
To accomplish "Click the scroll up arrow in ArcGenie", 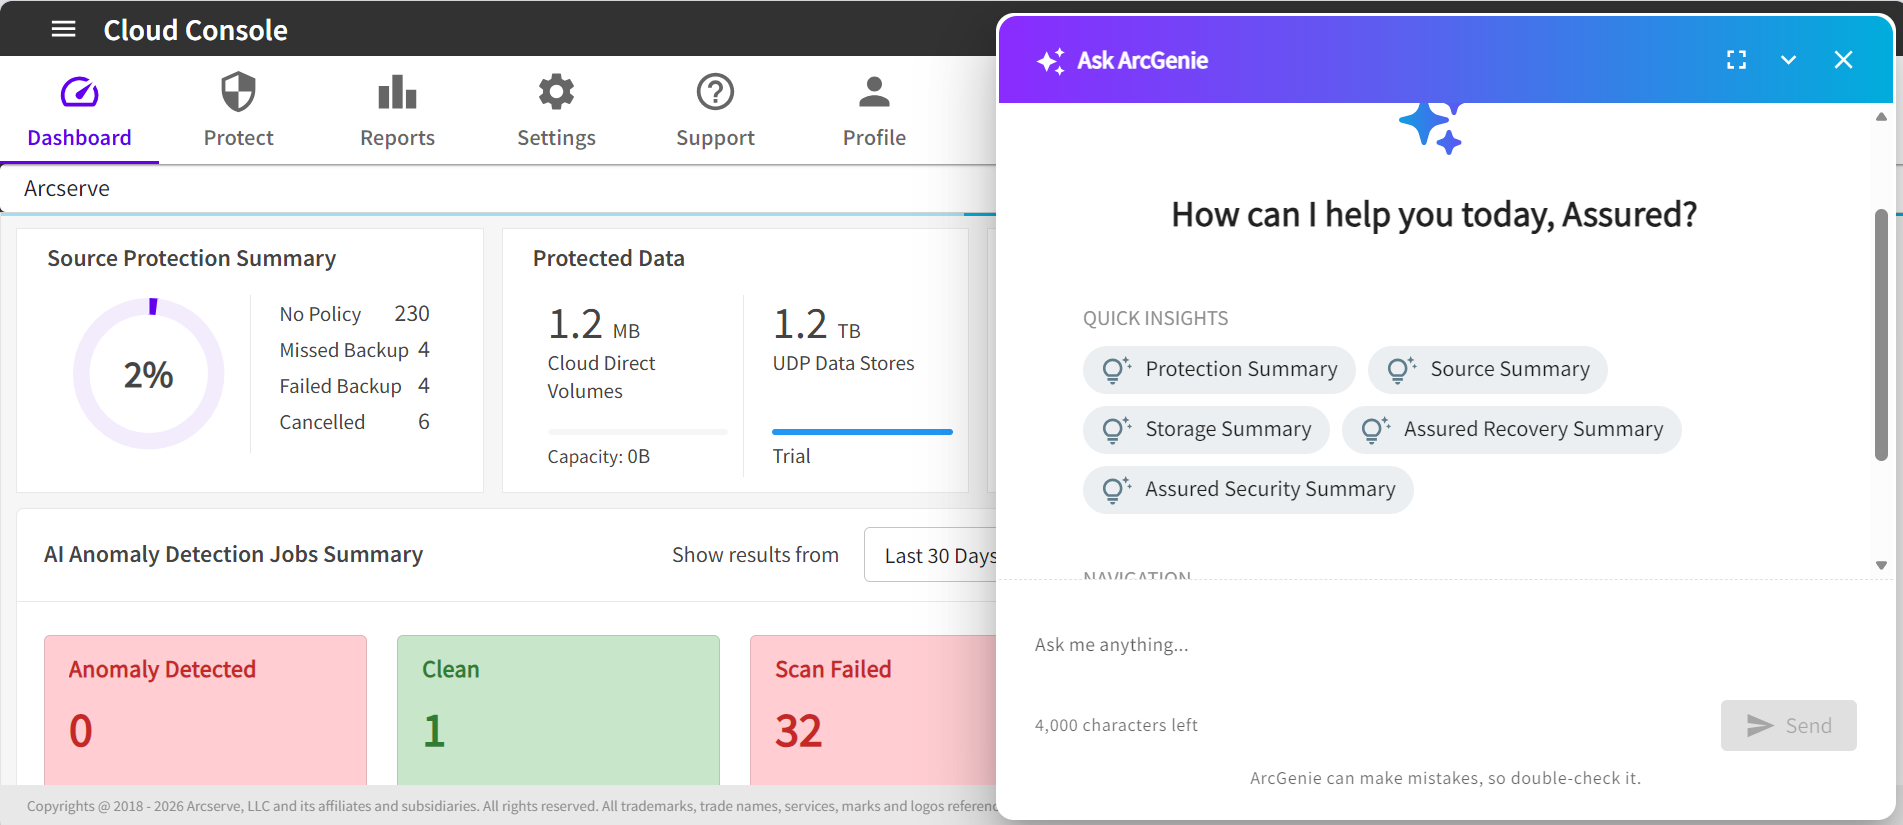I will coord(1881,117).
